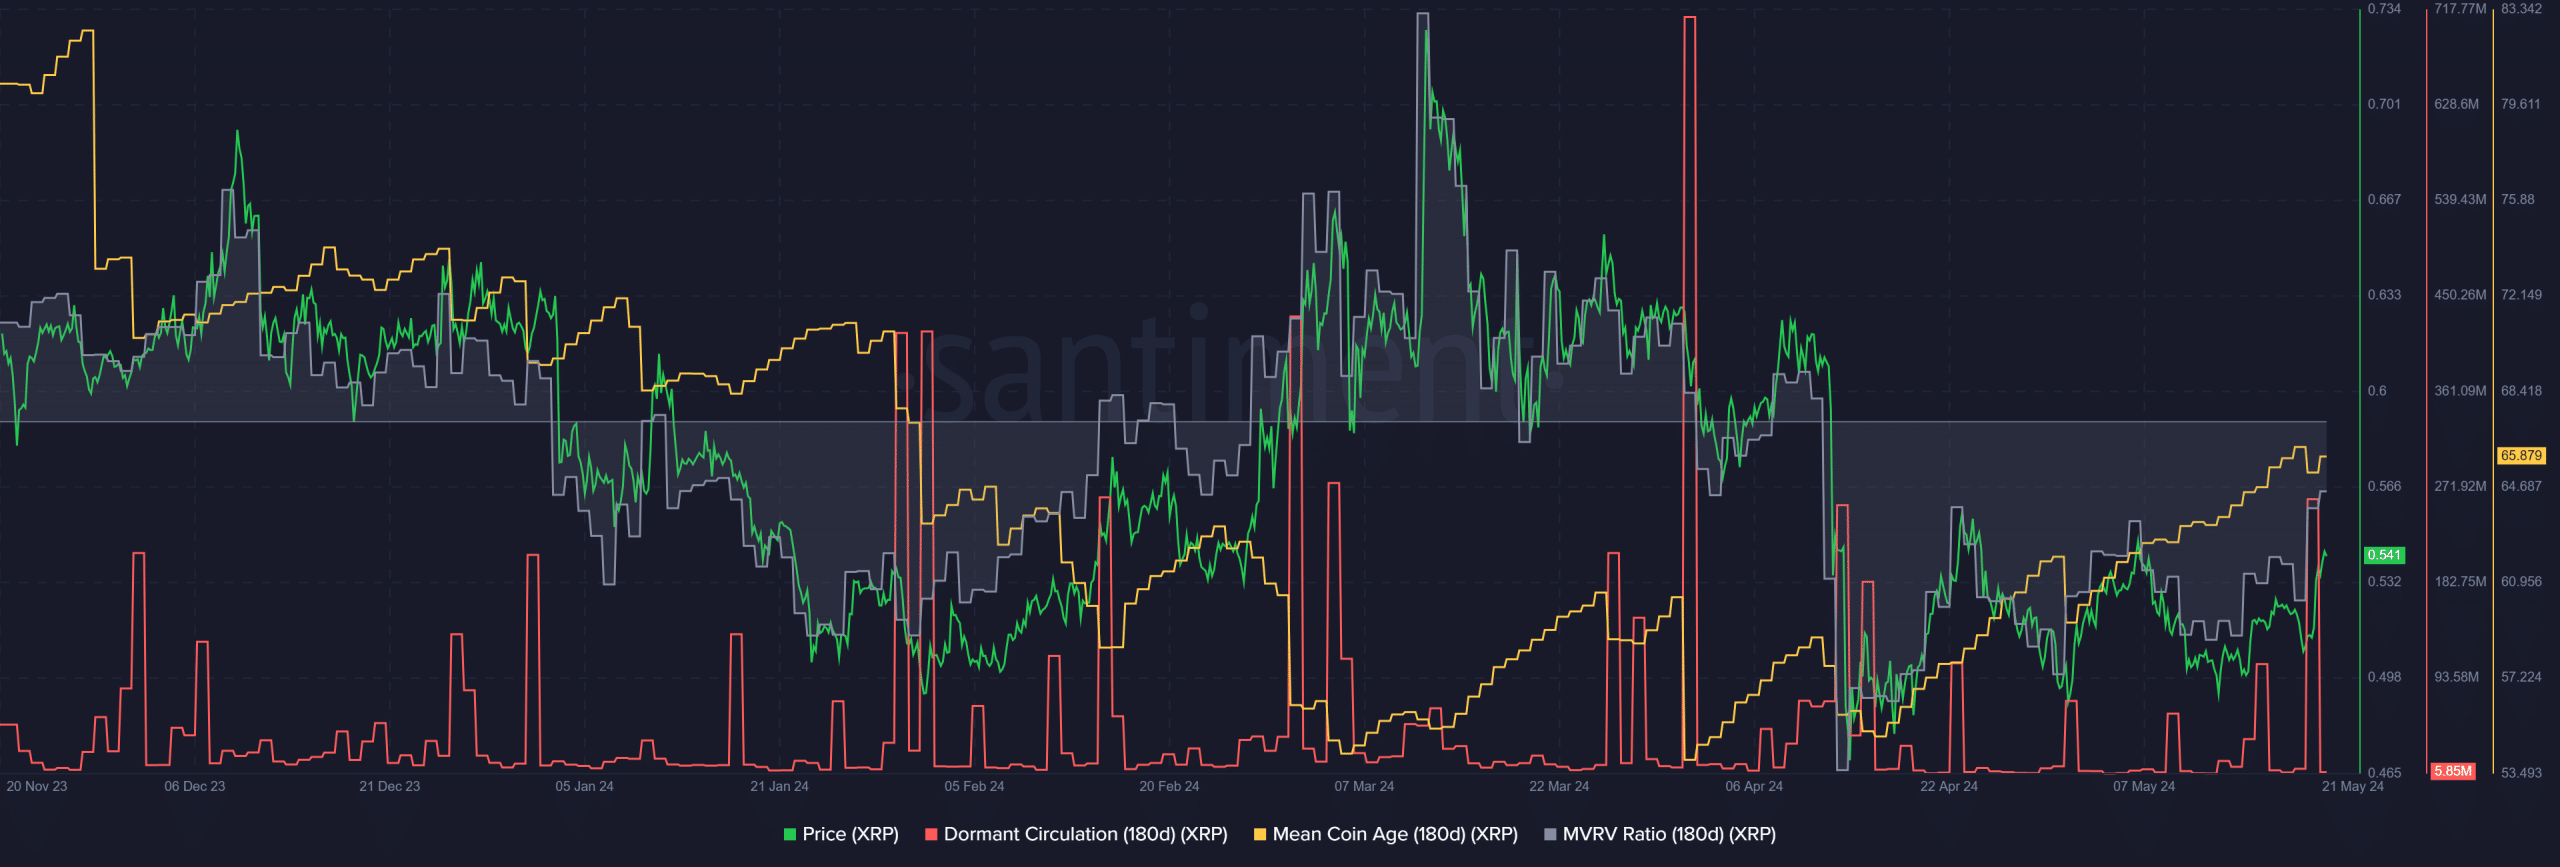Click the red Dormant Circulation legend swatch
The width and height of the screenshot is (2560, 867).
coord(931,834)
